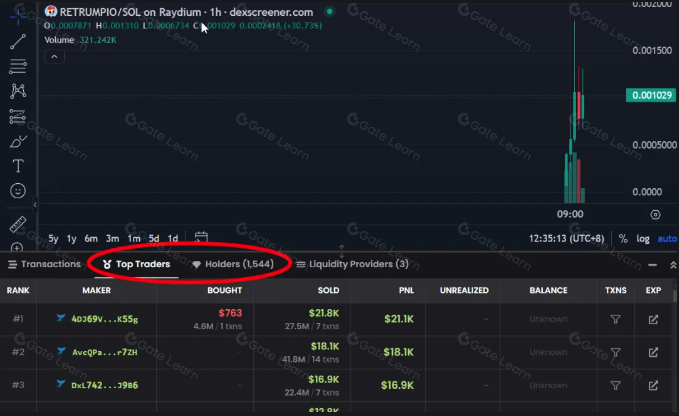Open the emoji icons tool
Image resolution: width=679 pixels, height=416 pixels.
tap(18, 190)
